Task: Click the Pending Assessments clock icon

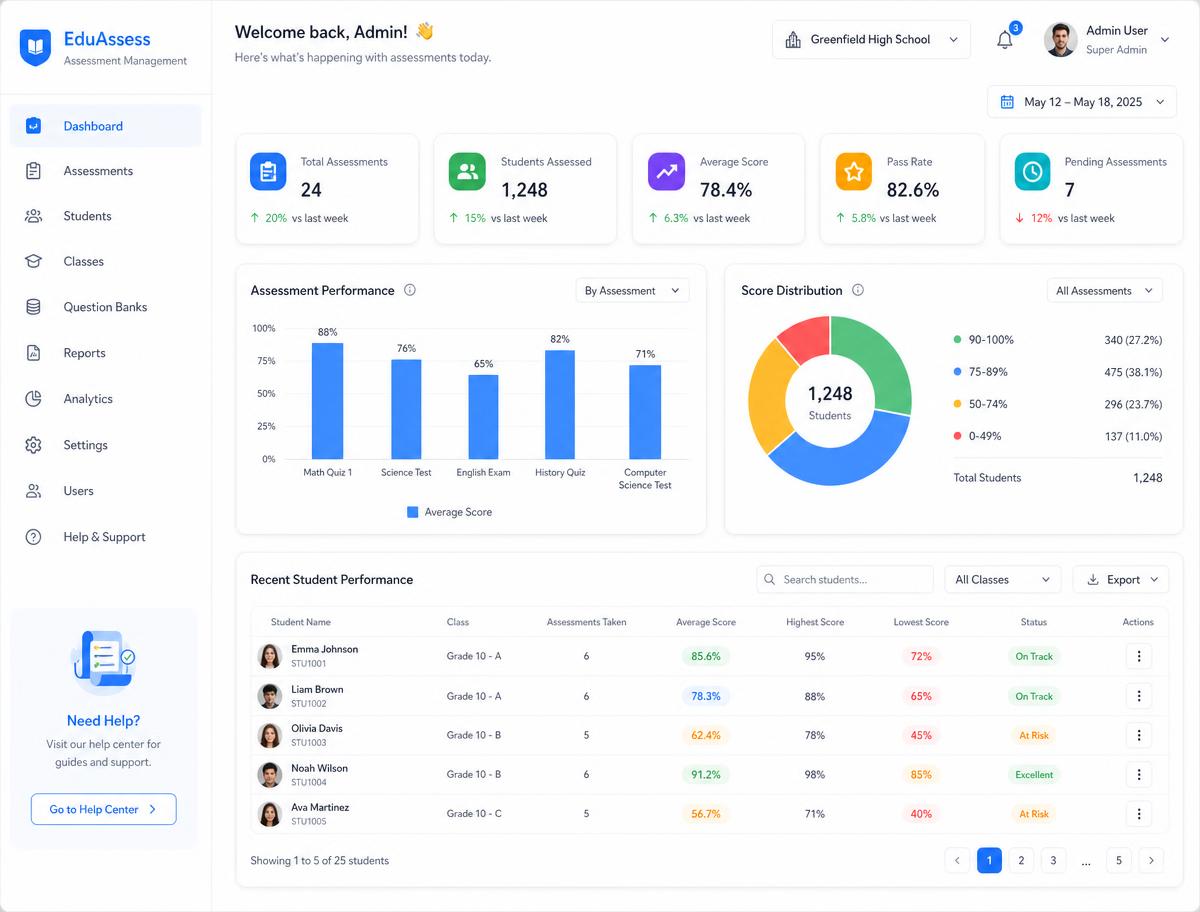Action: (1033, 172)
